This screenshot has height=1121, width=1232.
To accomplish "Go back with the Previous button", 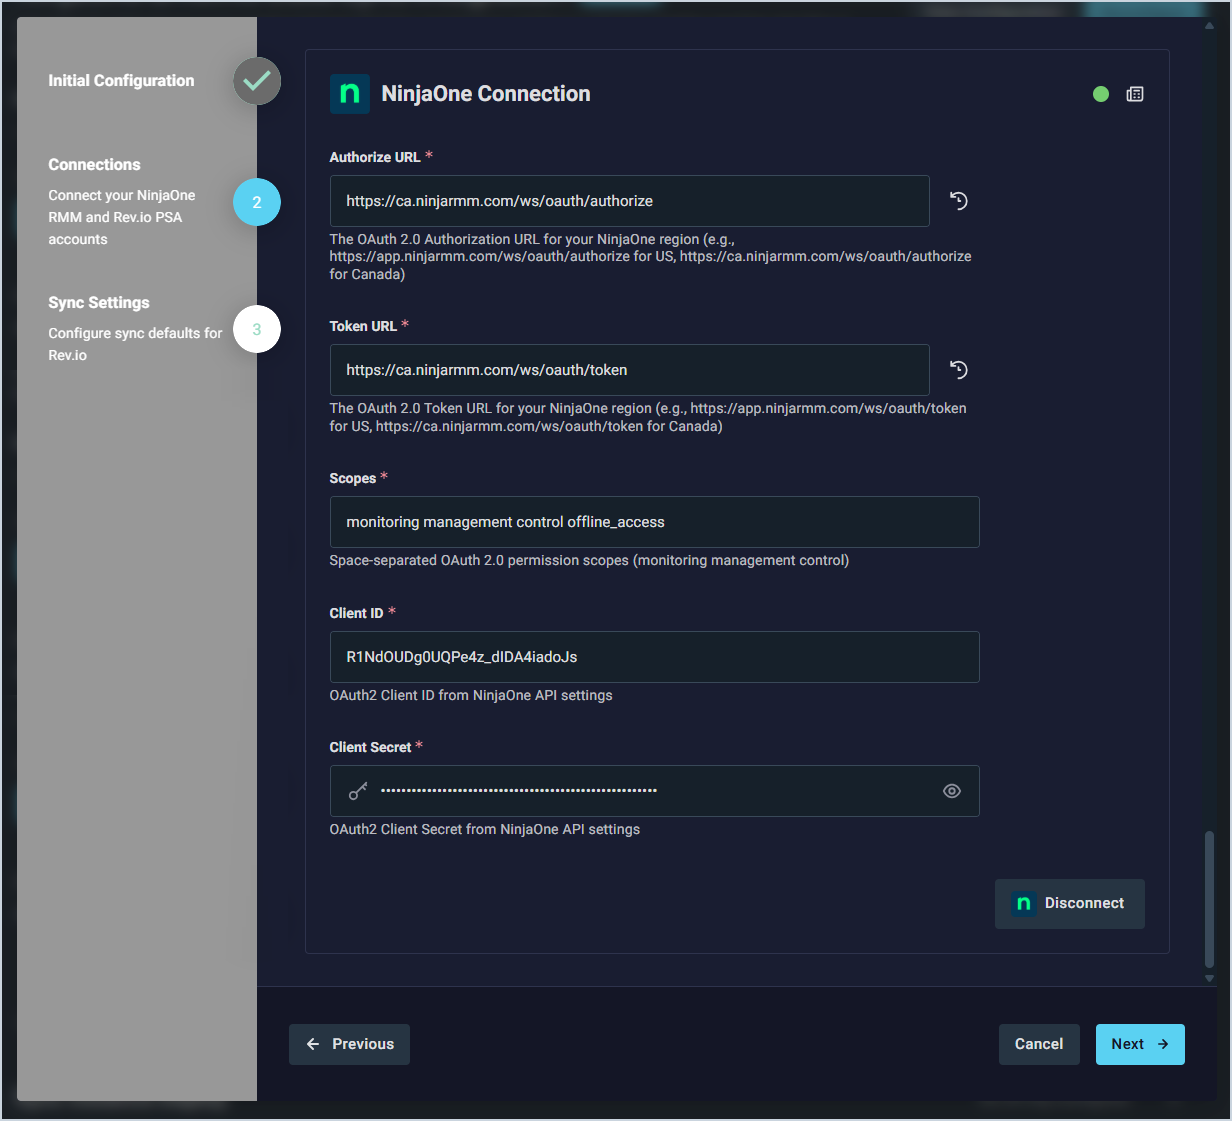I will click(350, 1044).
